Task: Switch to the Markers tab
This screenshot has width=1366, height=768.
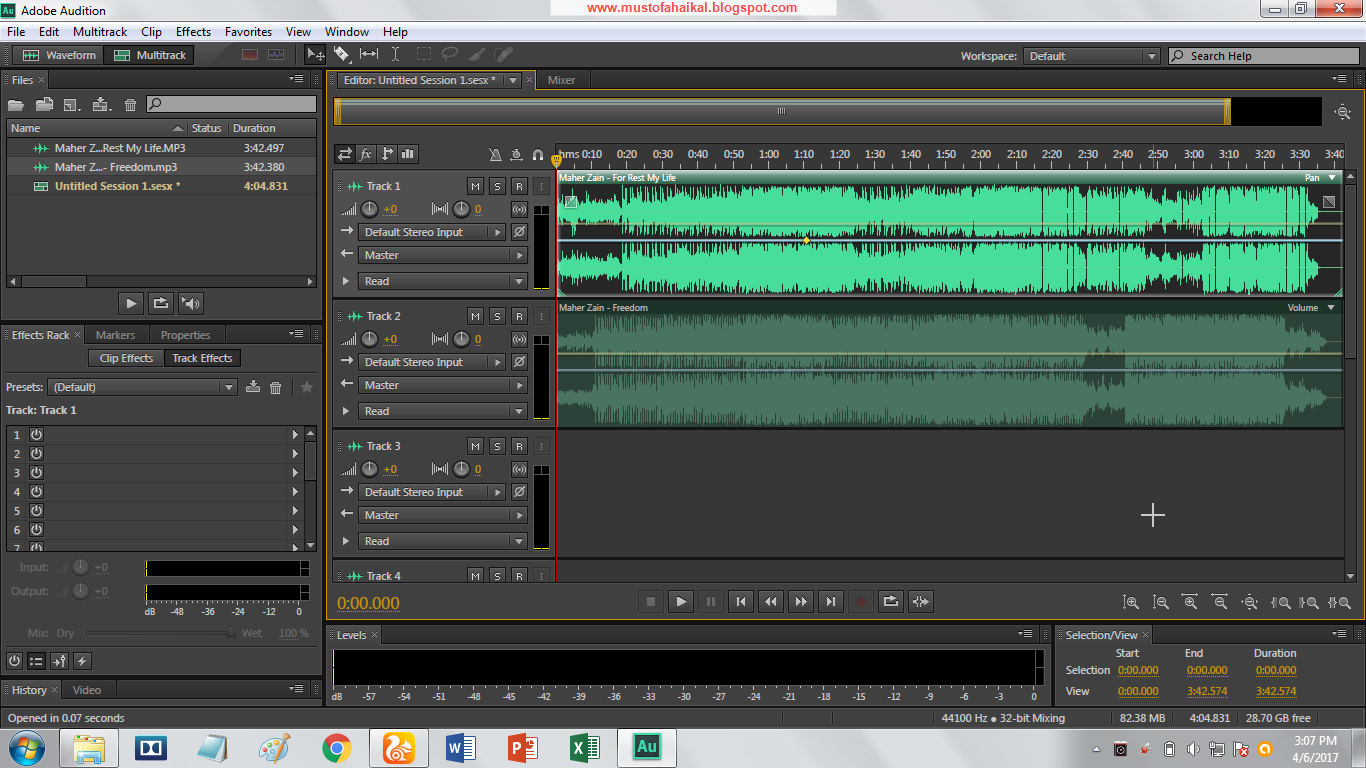Action: tap(115, 335)
